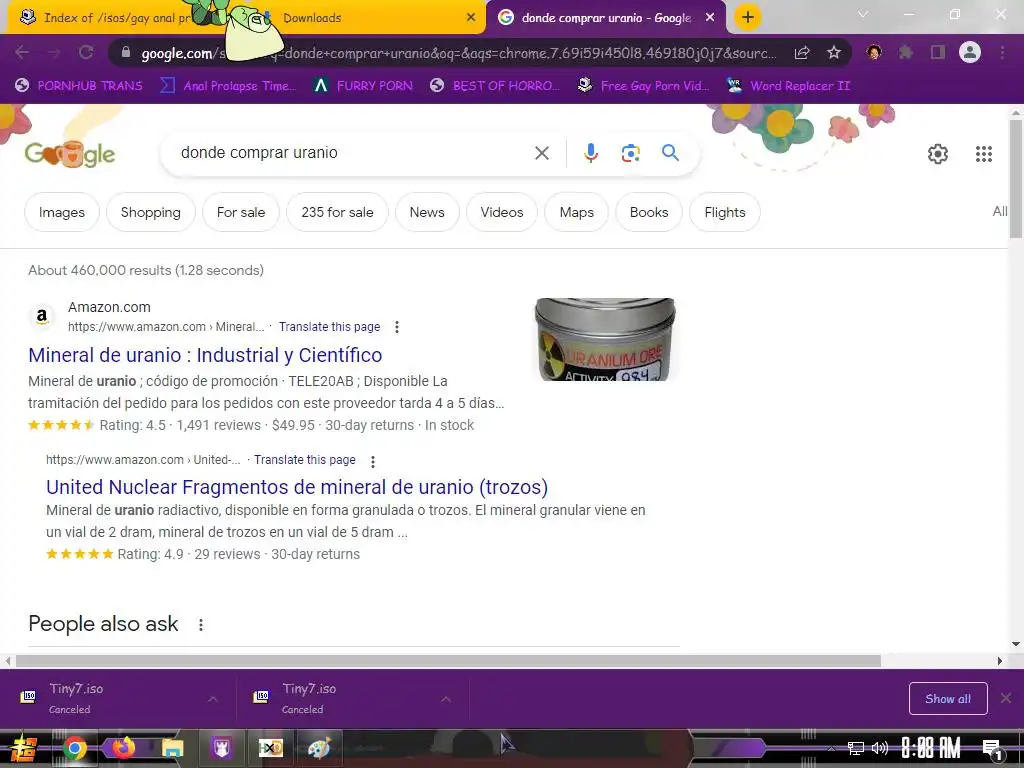The height and width of the screenshot is (768, 1024).
Task: Reload the page with the refresh icon
Action: click(x=86, y=53)
